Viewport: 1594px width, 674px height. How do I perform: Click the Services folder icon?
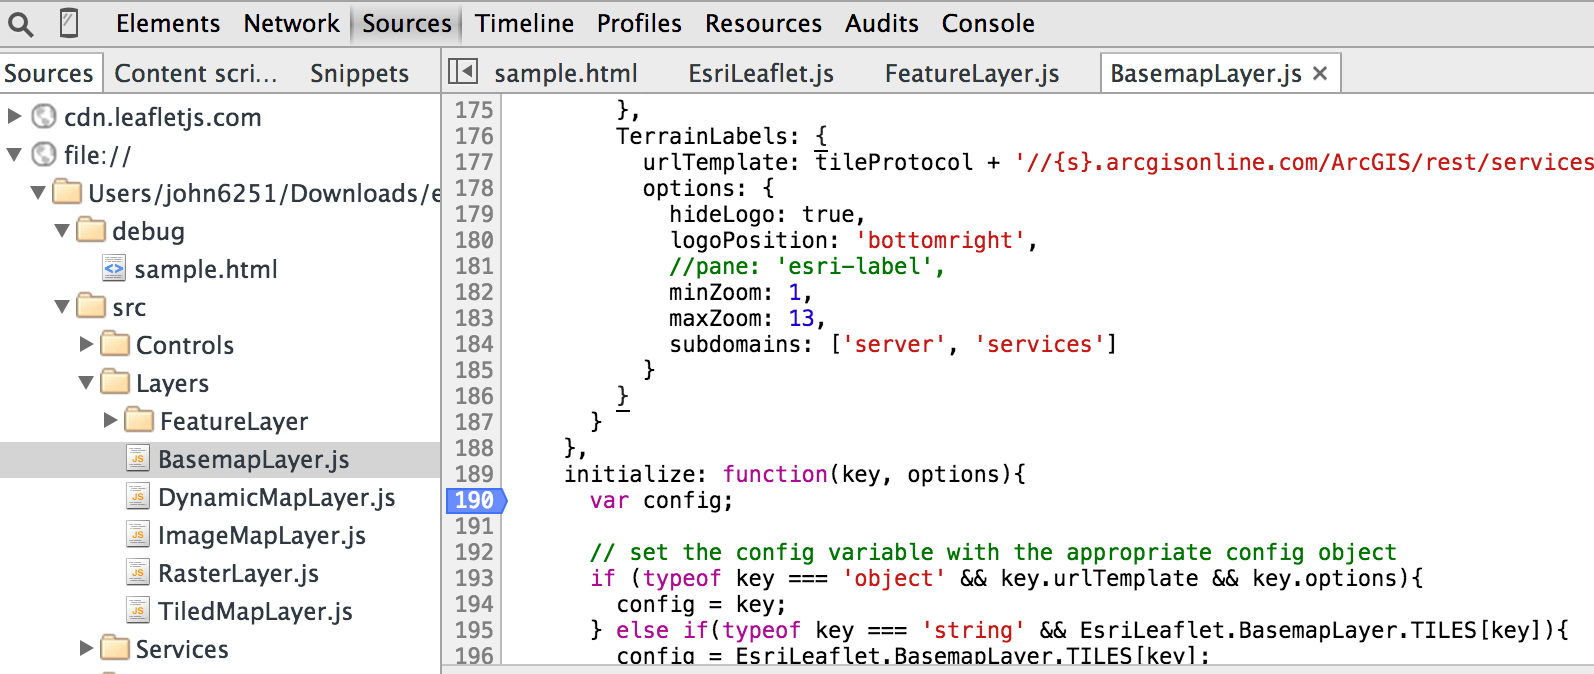(x=115, y=648)
